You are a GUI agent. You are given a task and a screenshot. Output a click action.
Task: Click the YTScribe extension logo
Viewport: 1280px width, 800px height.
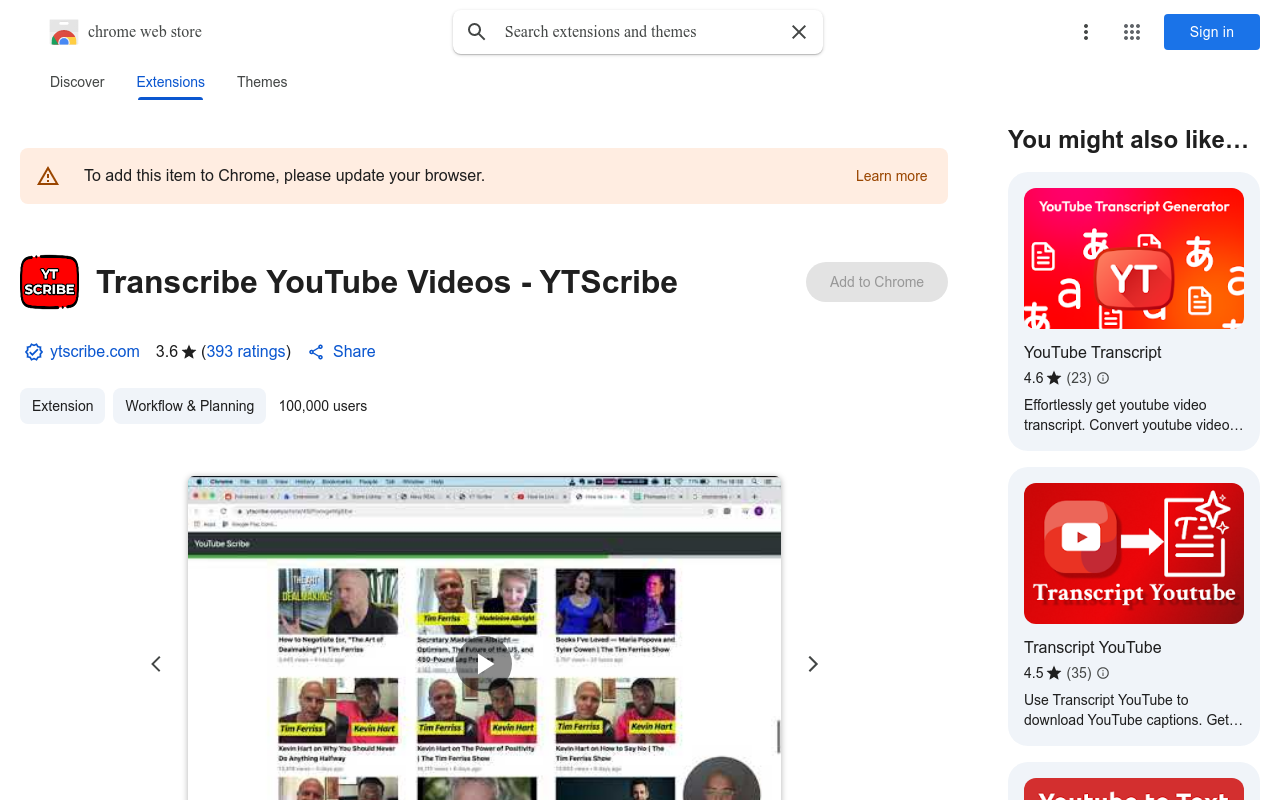[x=49, y=282]
